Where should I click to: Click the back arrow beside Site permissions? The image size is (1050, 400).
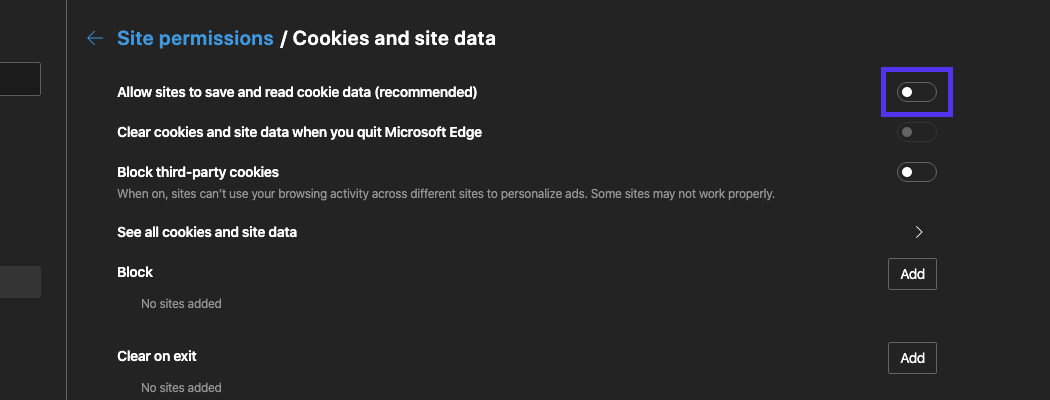pos(95,38)
